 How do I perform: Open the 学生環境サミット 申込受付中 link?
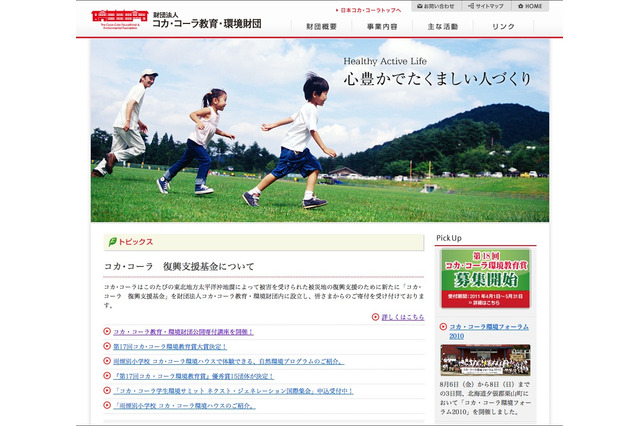pos(233,391)
